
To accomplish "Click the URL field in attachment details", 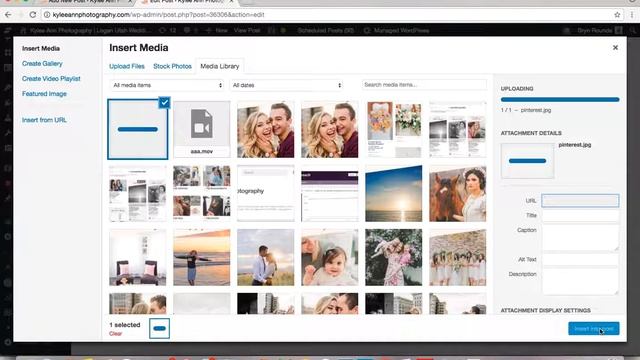I will pos(580,200).
